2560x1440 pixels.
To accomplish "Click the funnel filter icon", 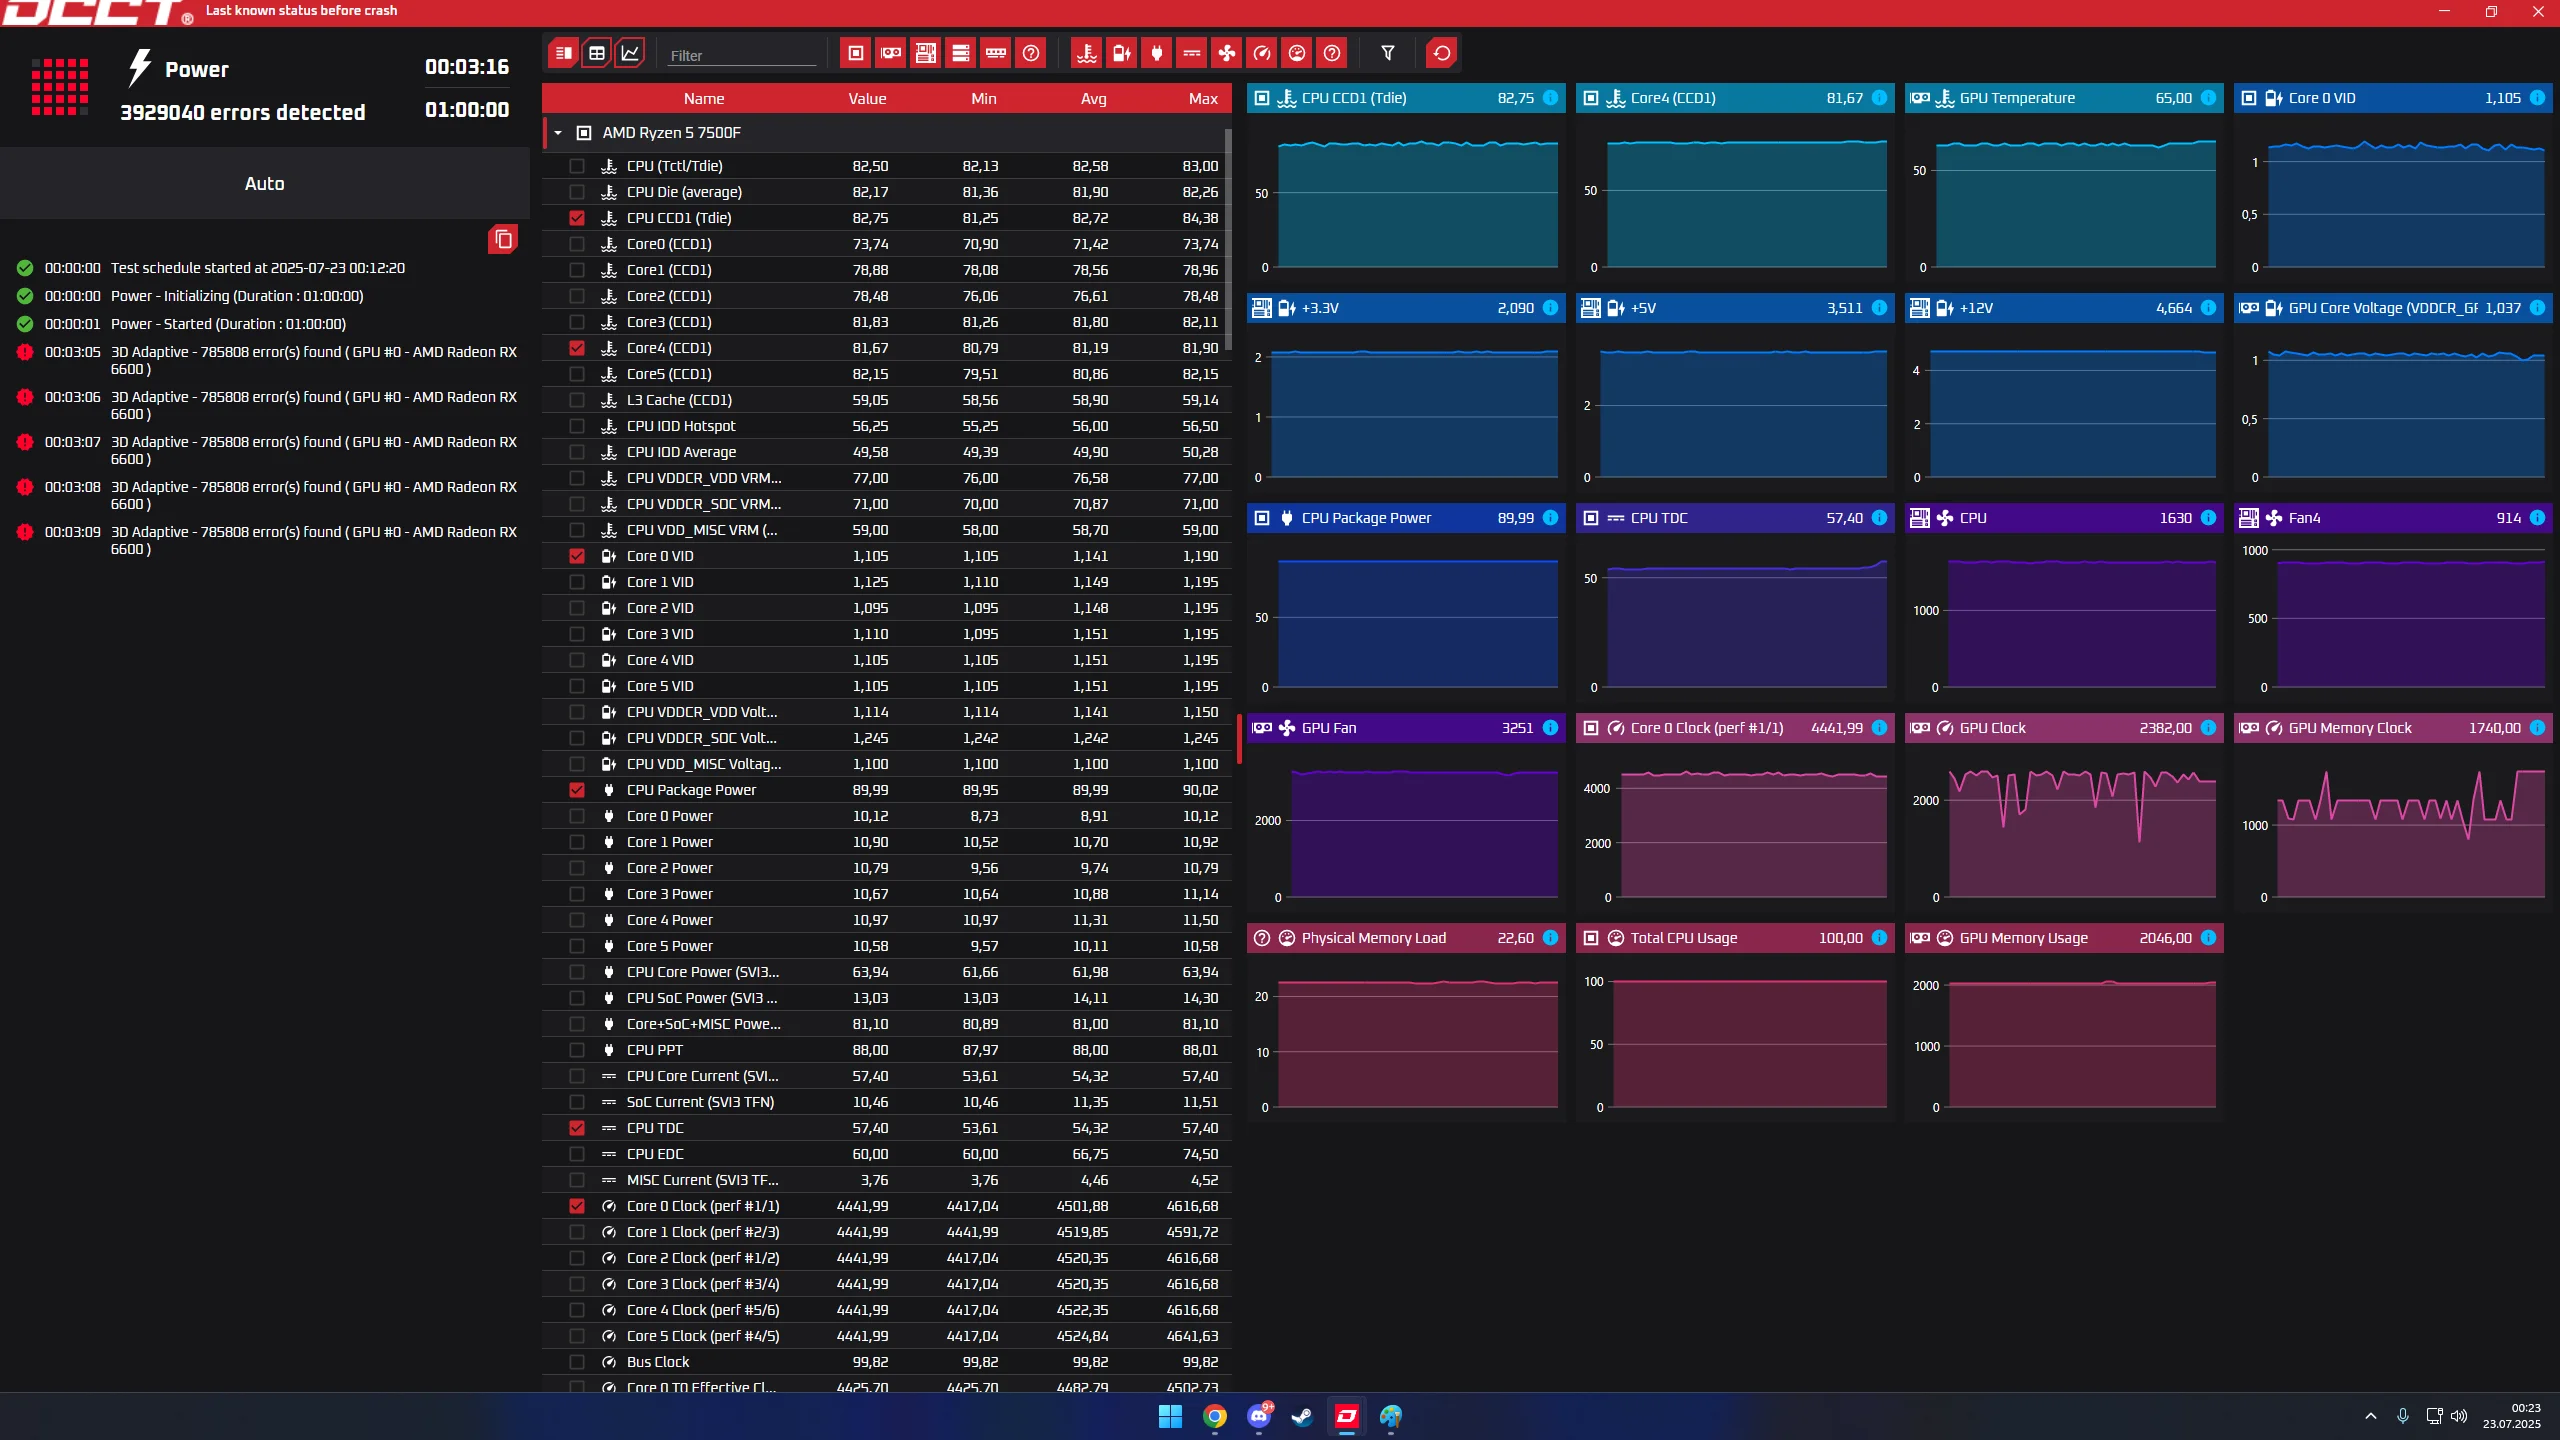I will click(1387, 53).
